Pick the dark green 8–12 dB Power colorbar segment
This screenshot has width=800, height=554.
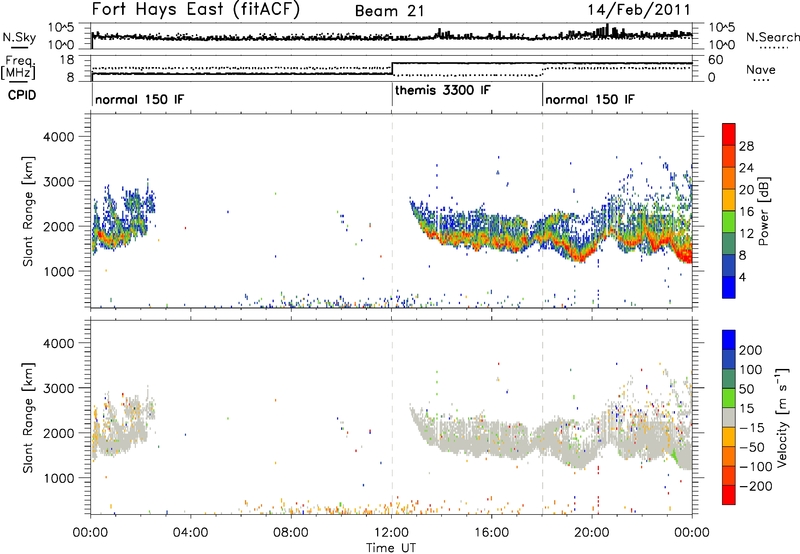pyautogui.click(x=729, y=243)
